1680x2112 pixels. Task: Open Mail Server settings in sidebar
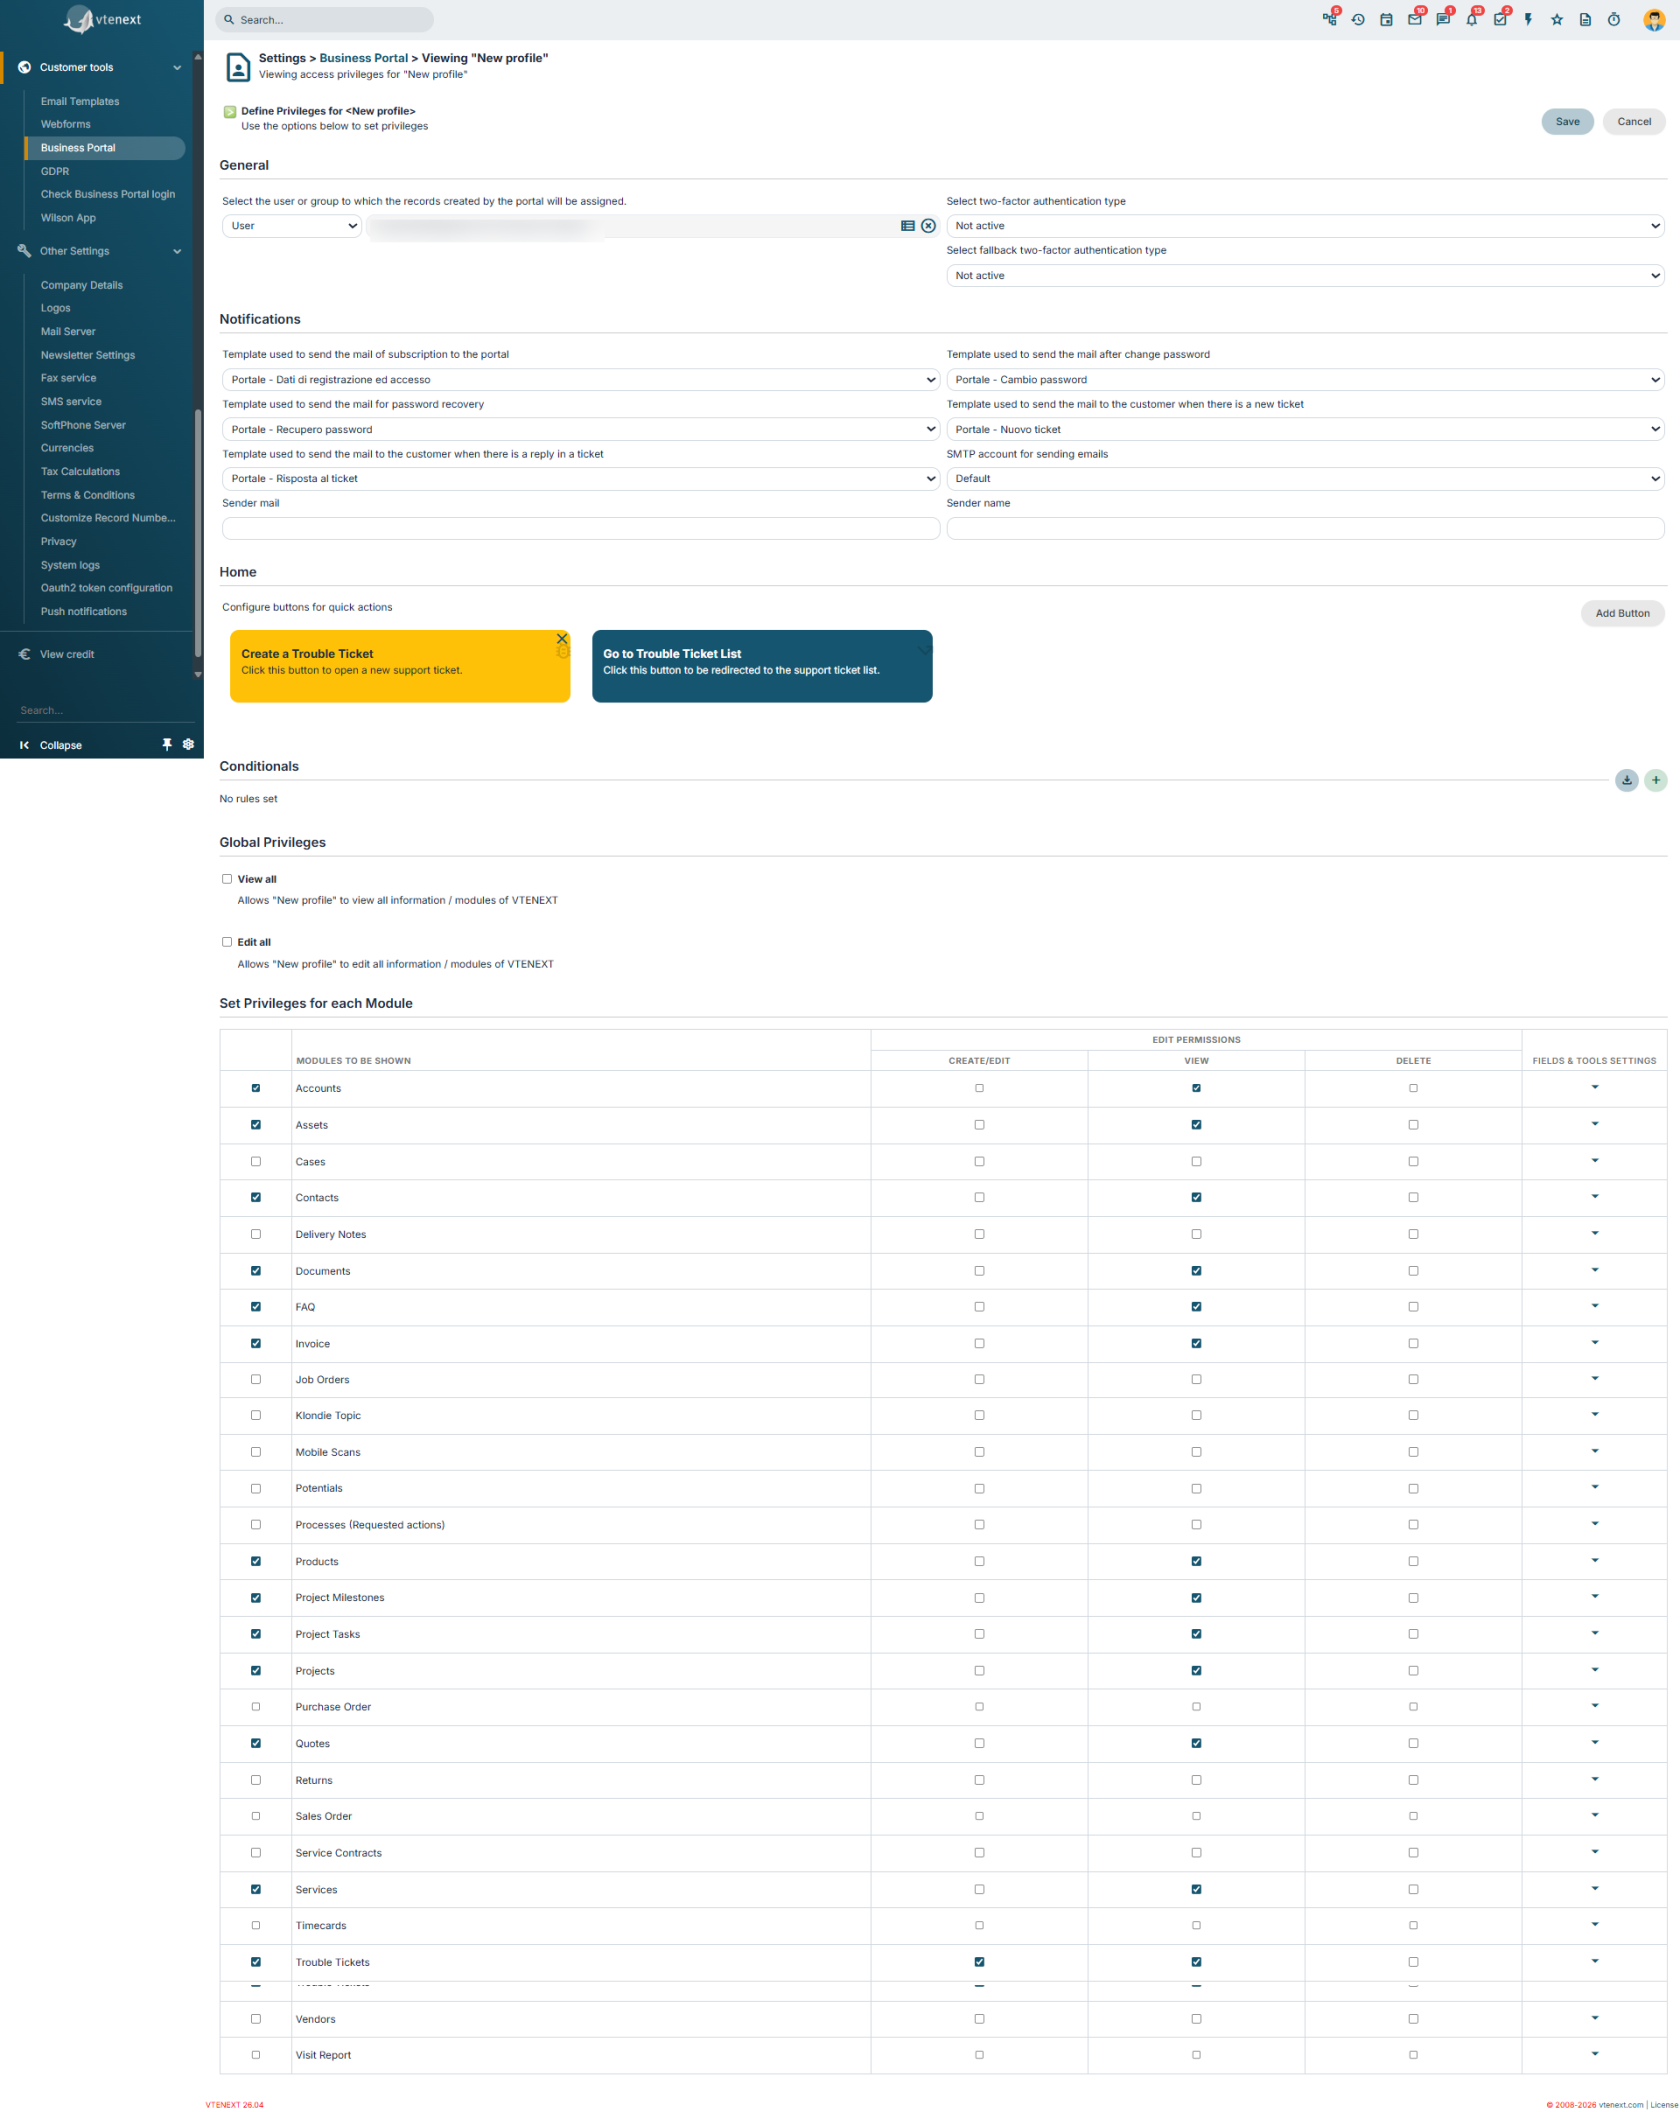pyautogui.click(x=68, y=332)
